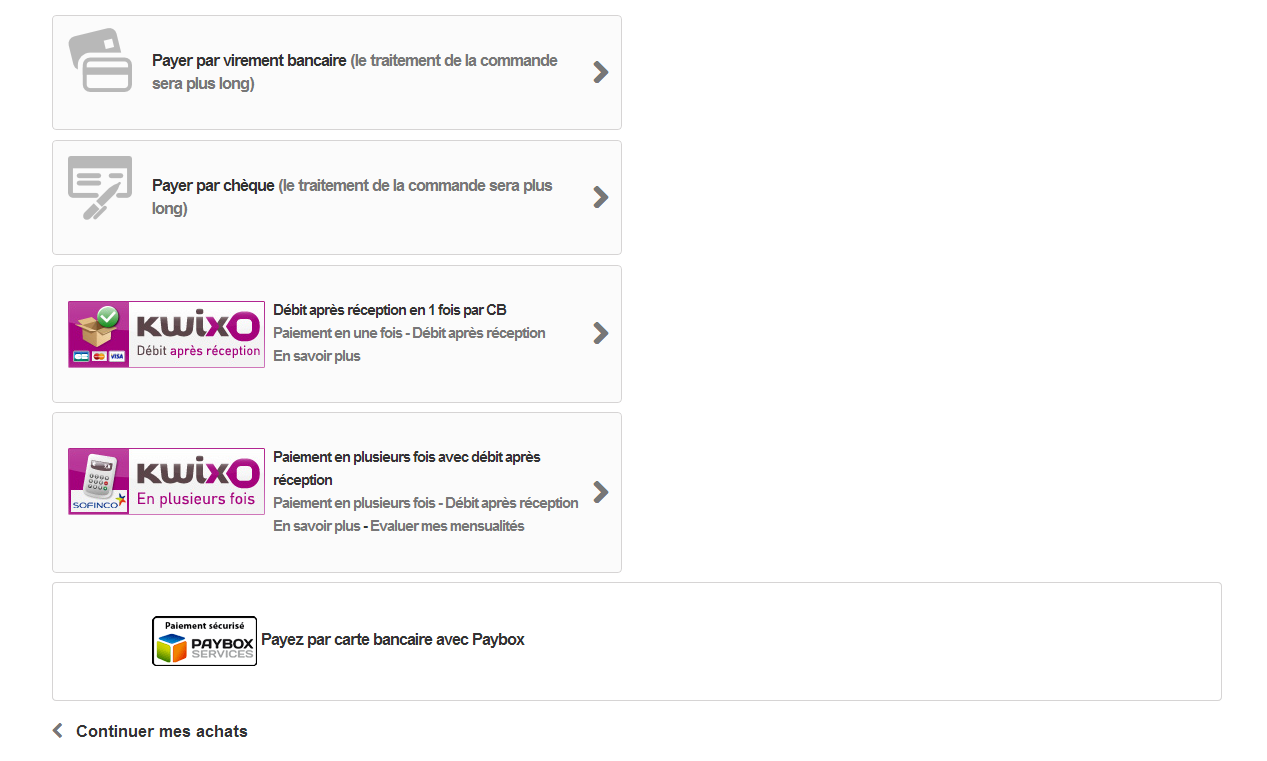Click the bank transfer card icon
The height and width of the screenshot is (761, 1267).
pos(100,60)
